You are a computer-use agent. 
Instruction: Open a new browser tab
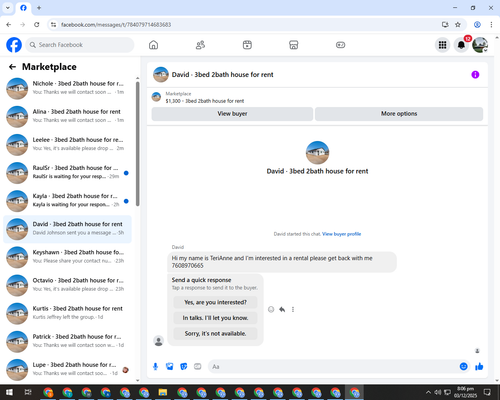tap(39, 8)
